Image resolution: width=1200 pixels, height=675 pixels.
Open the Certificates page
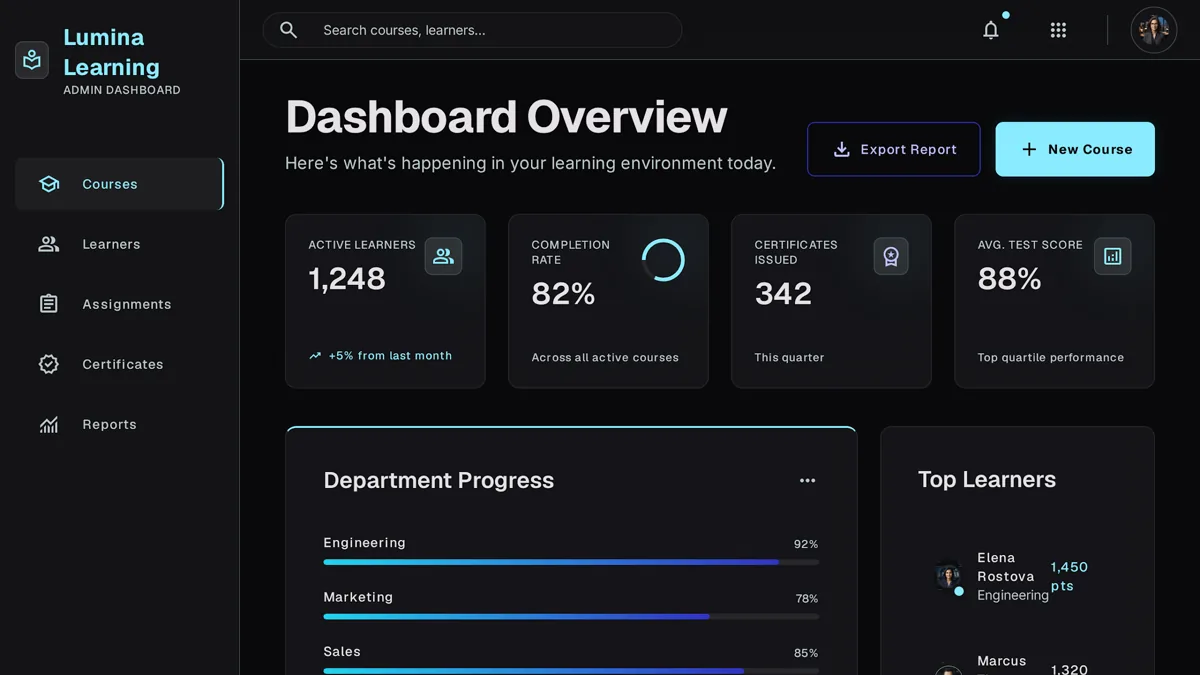pyautogui.click(x=119, y=364)
